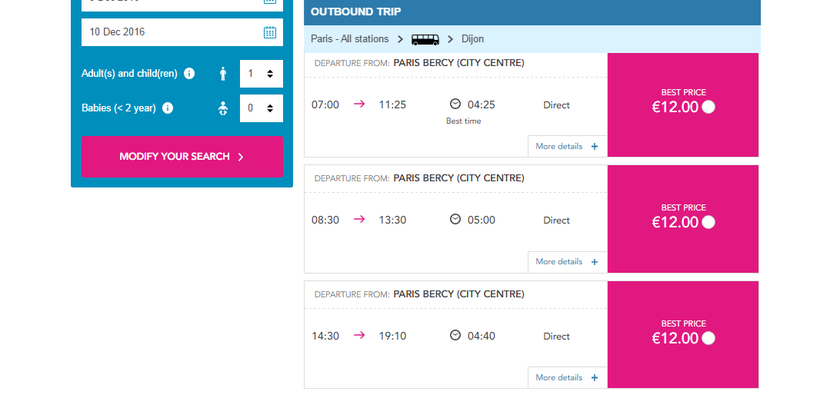This screenshot has height=398, width=820.
Task: Click pink arrow between 07:00 and 11:25
Action: (359, 104)
